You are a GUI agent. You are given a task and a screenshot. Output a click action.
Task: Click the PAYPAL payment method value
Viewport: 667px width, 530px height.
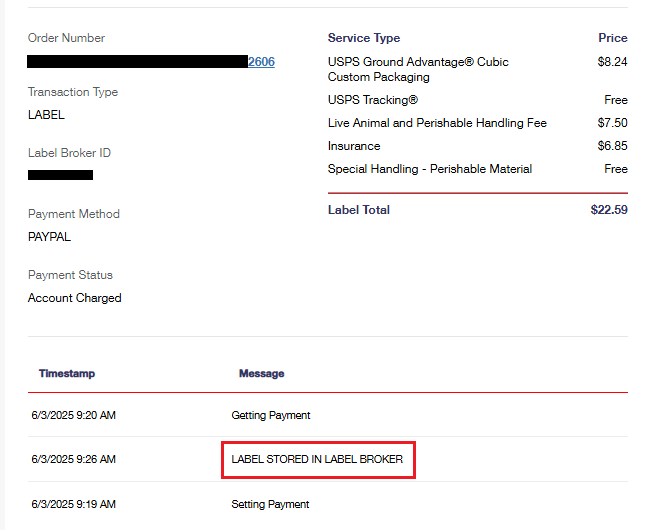tap(49, 237)
